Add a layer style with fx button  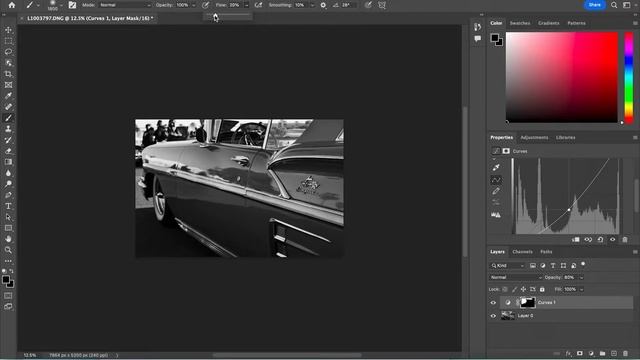[x=568, y=353]
